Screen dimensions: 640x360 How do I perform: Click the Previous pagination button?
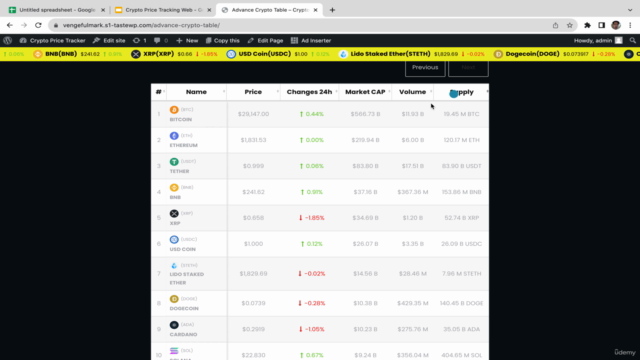[x=425, y=68]
